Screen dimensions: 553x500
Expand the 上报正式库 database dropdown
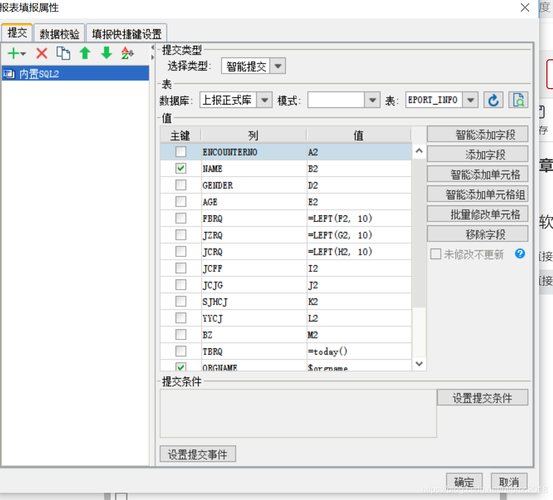(x=265, y=100)
